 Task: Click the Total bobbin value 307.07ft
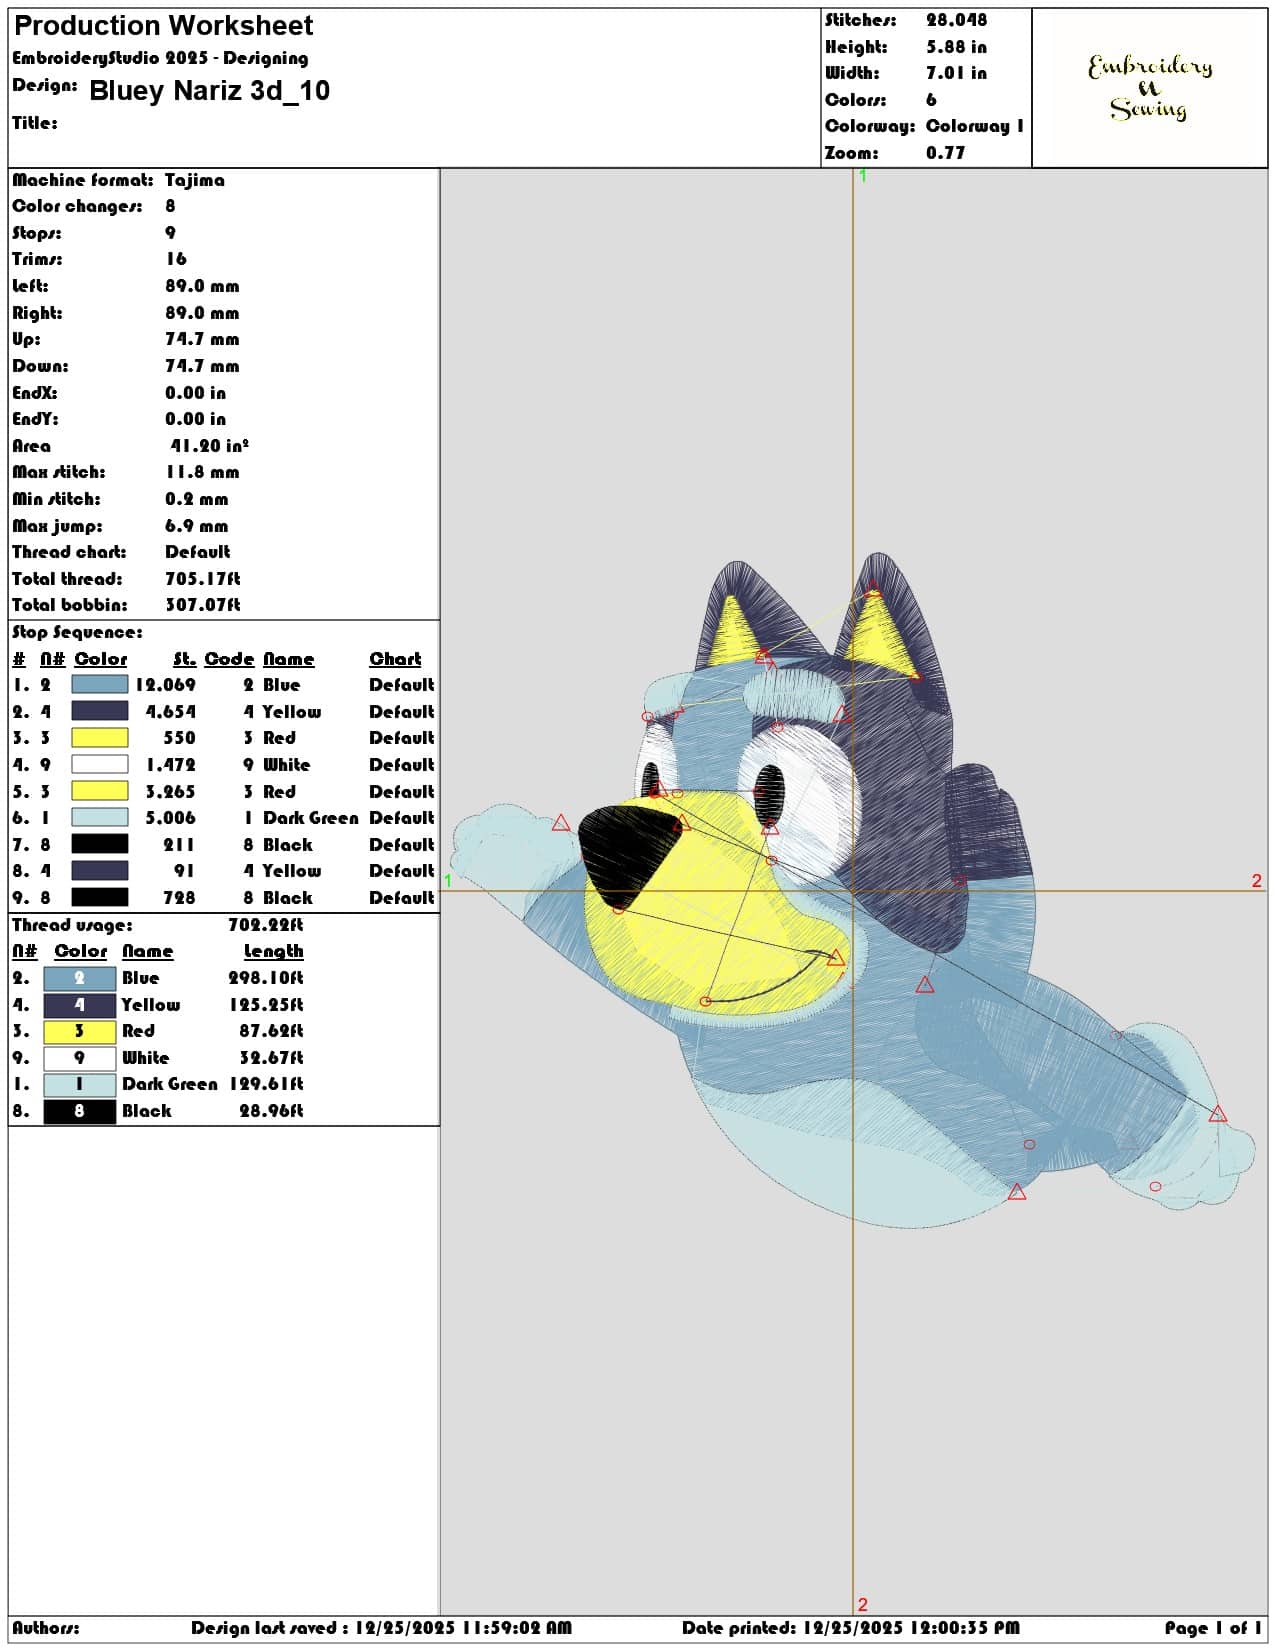pyautogui.click(x=203, y=605)
